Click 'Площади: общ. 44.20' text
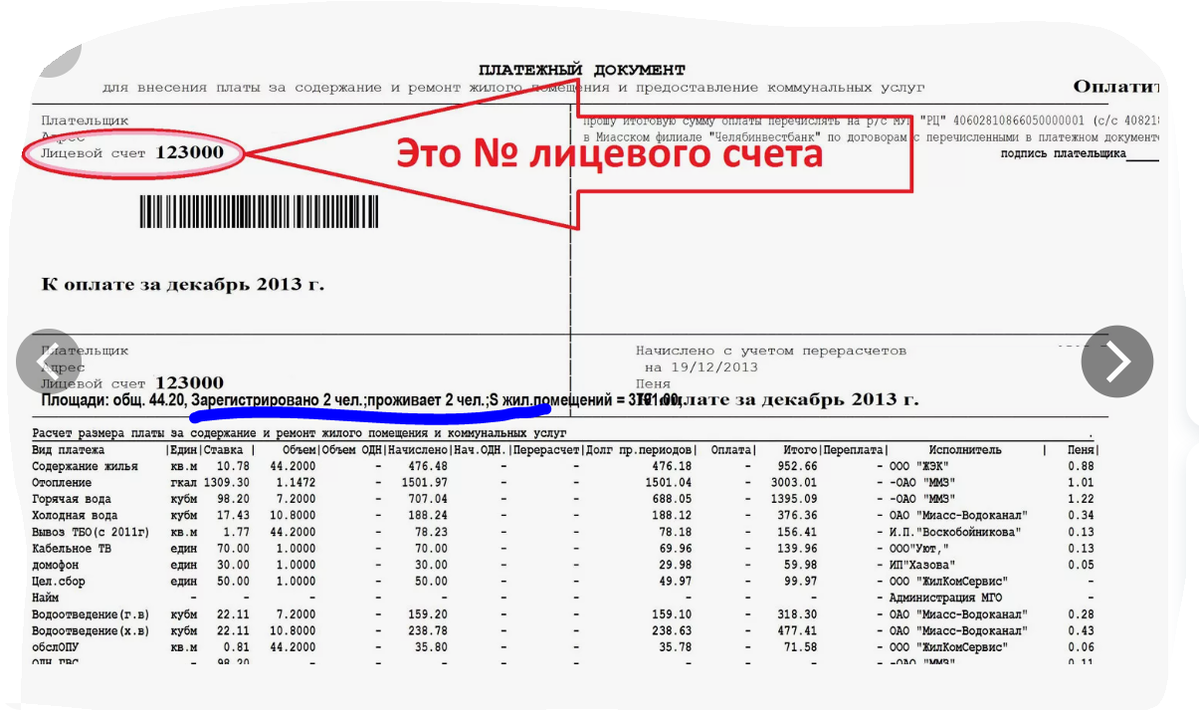Image resolution: width=1200 pixels, height=728 pixels. (113, 400)
